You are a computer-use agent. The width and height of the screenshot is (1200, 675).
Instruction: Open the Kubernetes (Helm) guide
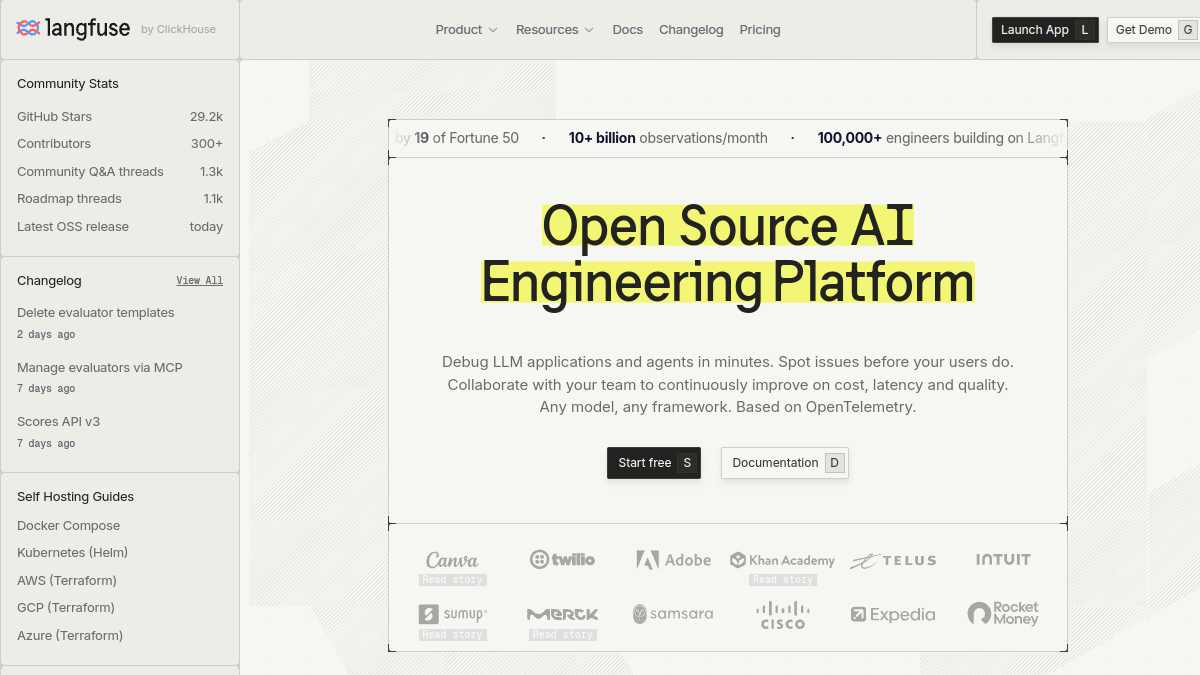[x=72, y=553]
